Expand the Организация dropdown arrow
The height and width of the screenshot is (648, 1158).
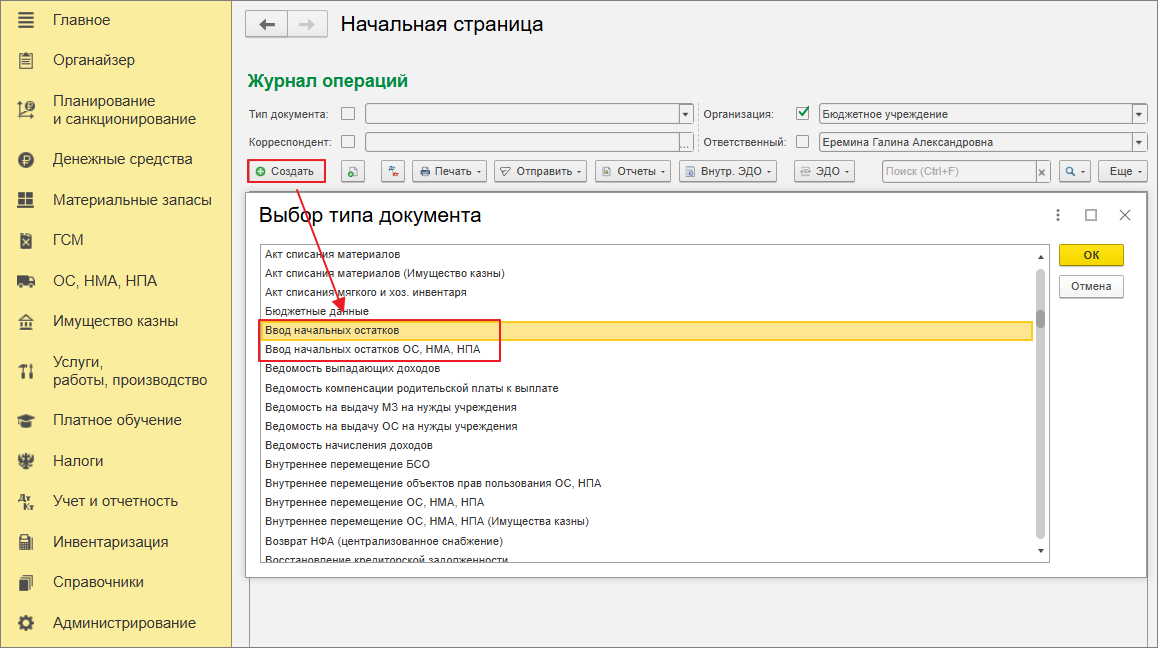(1139, 114)
